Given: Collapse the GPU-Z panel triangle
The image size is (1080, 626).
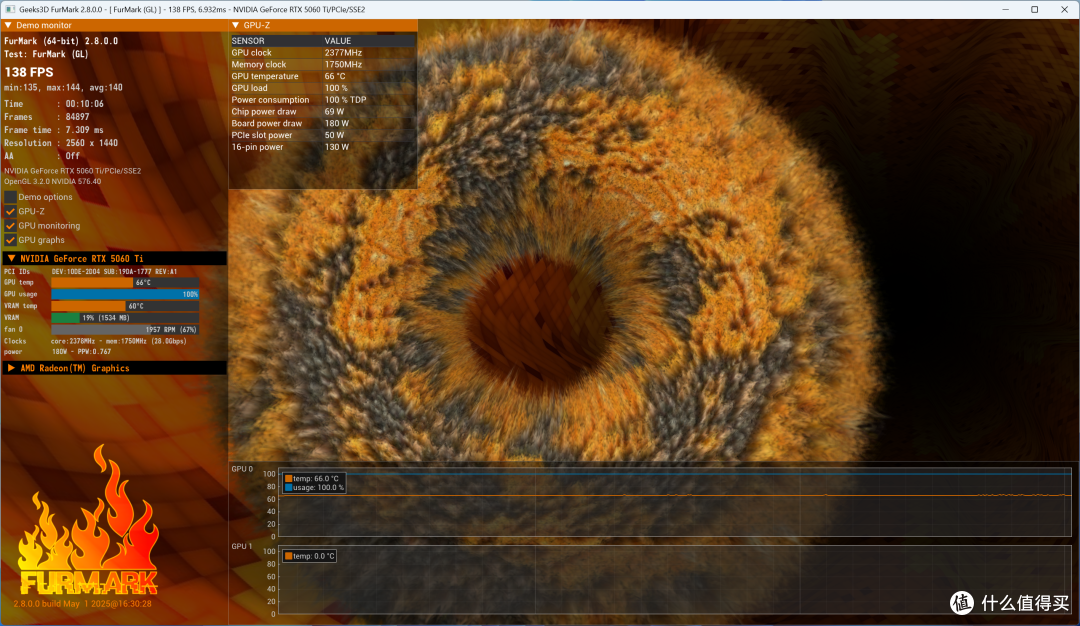Looking at the screenshot, I should [236, 25].
